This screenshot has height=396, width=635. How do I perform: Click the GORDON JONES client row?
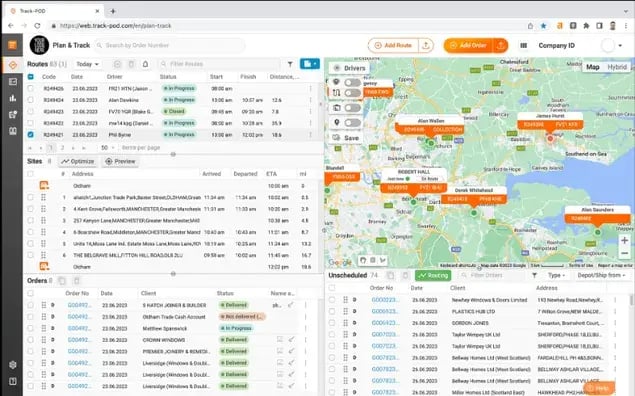pyautogui.click(x=479, y=323)
